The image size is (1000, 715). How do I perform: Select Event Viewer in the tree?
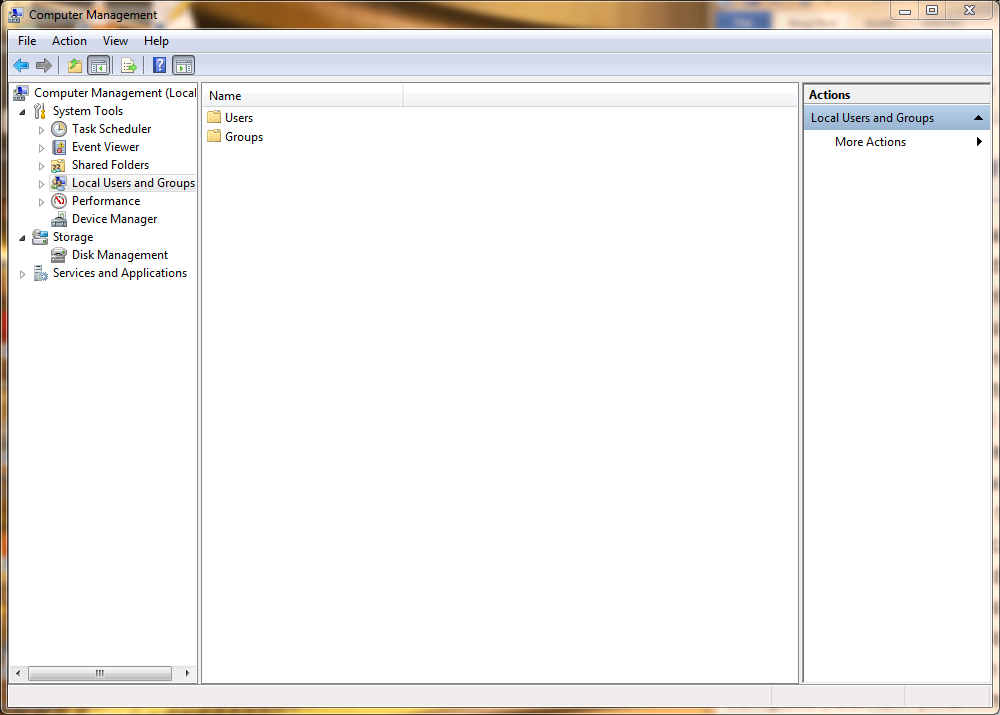105,147
